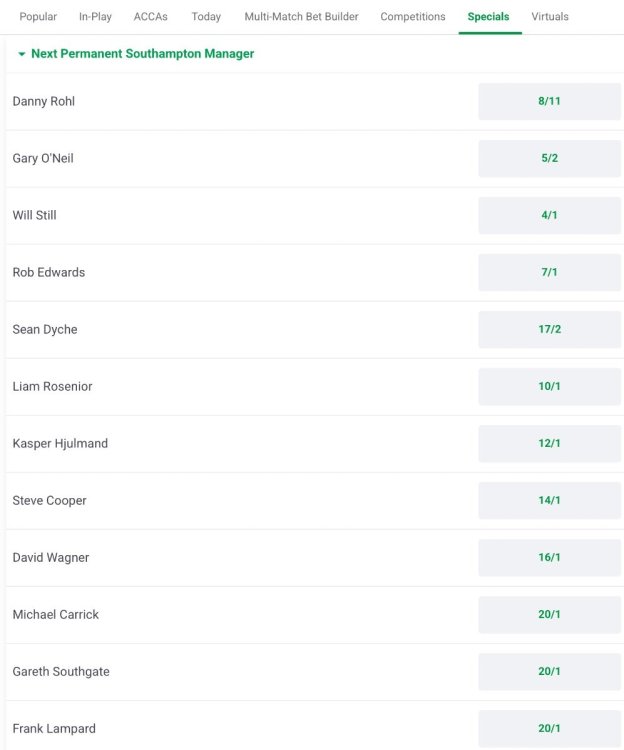Select David Wagner at 16/1
Screen dimensions: 624x750
coord(549,558)
